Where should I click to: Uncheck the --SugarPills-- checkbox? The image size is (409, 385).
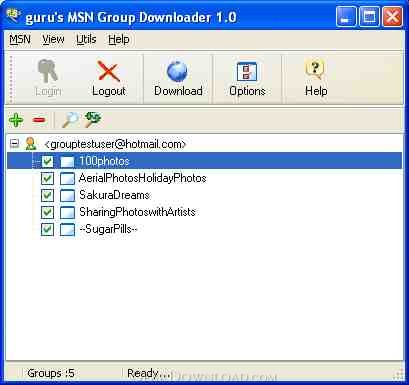coord(47,229)
